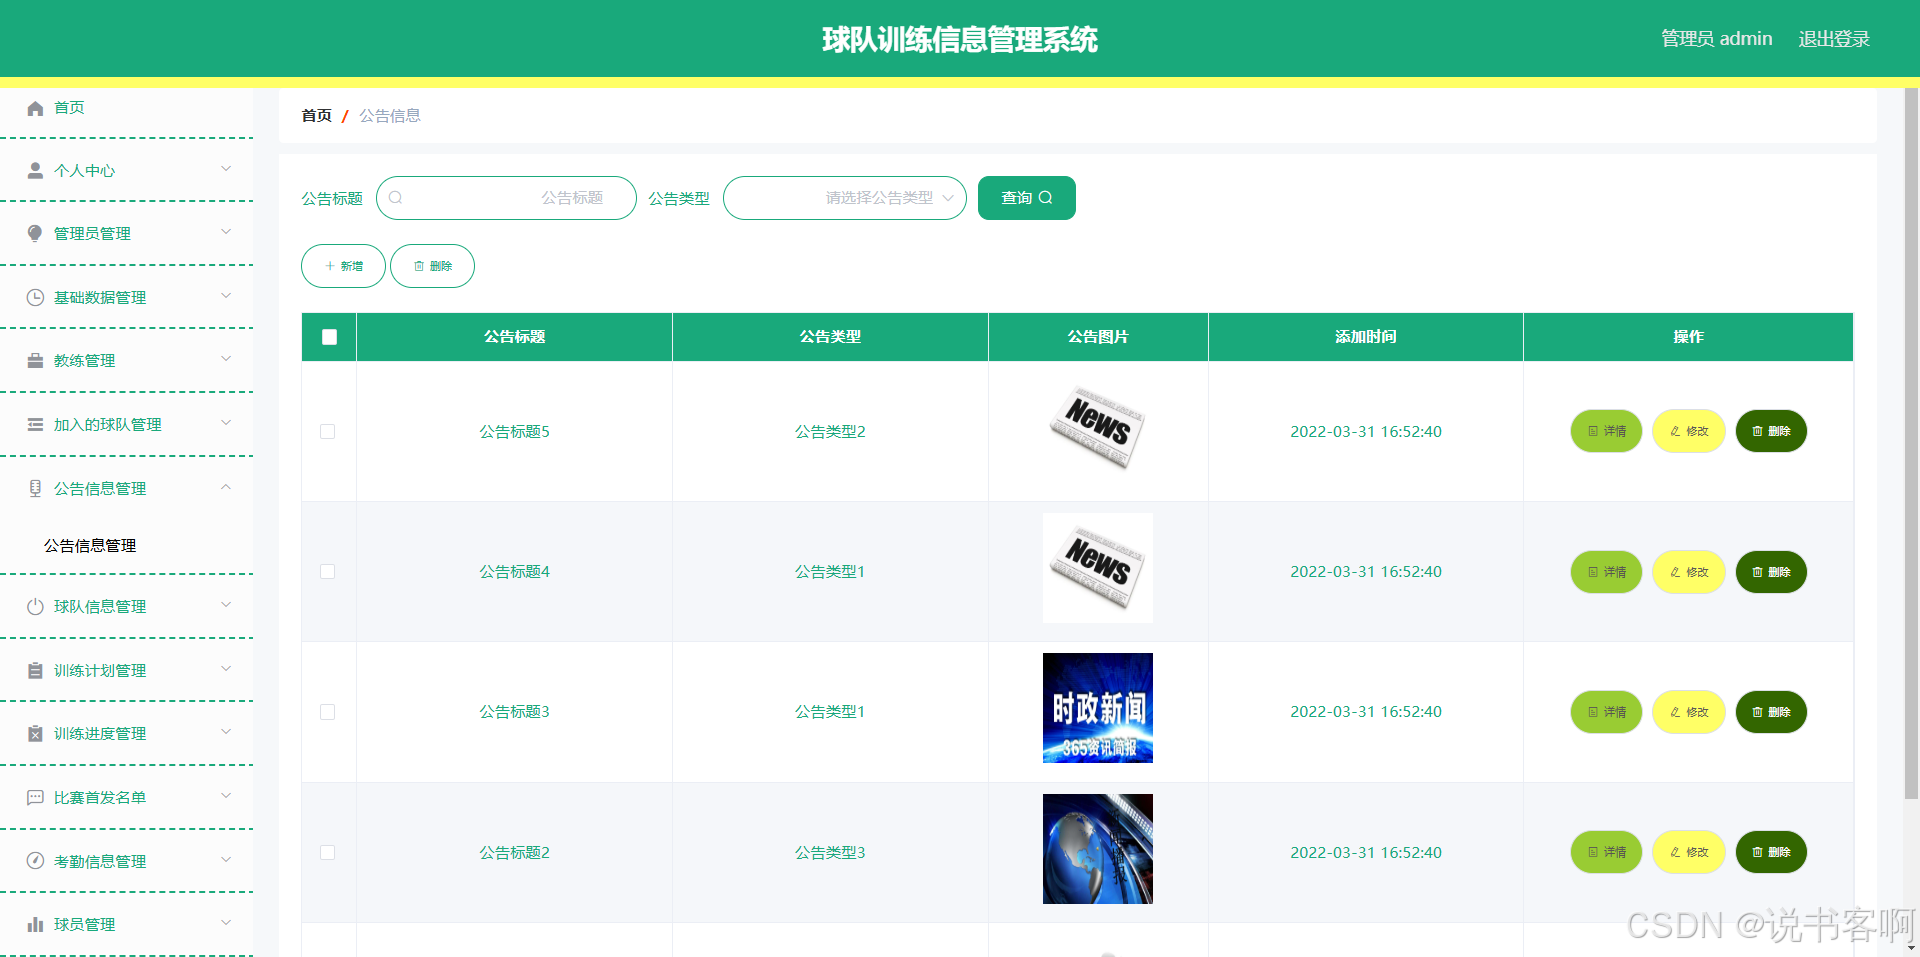1920x957 pixels.
Task: Click the 公告类型2 cell
Action: click(x=830, y=431)
